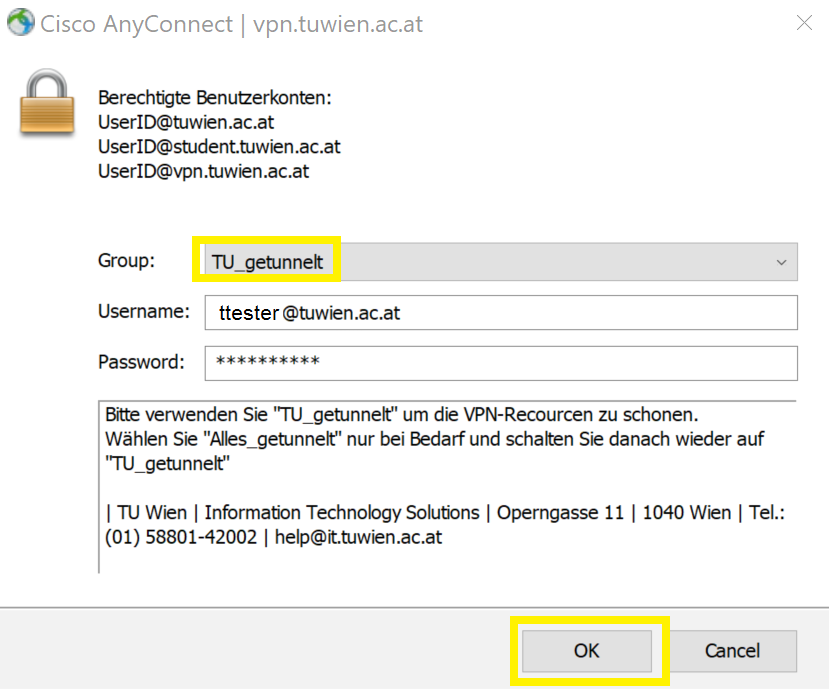Click the 'Password:' label
Image resolution: width=829 pixels, height=689 pixels.
point(141,362)
